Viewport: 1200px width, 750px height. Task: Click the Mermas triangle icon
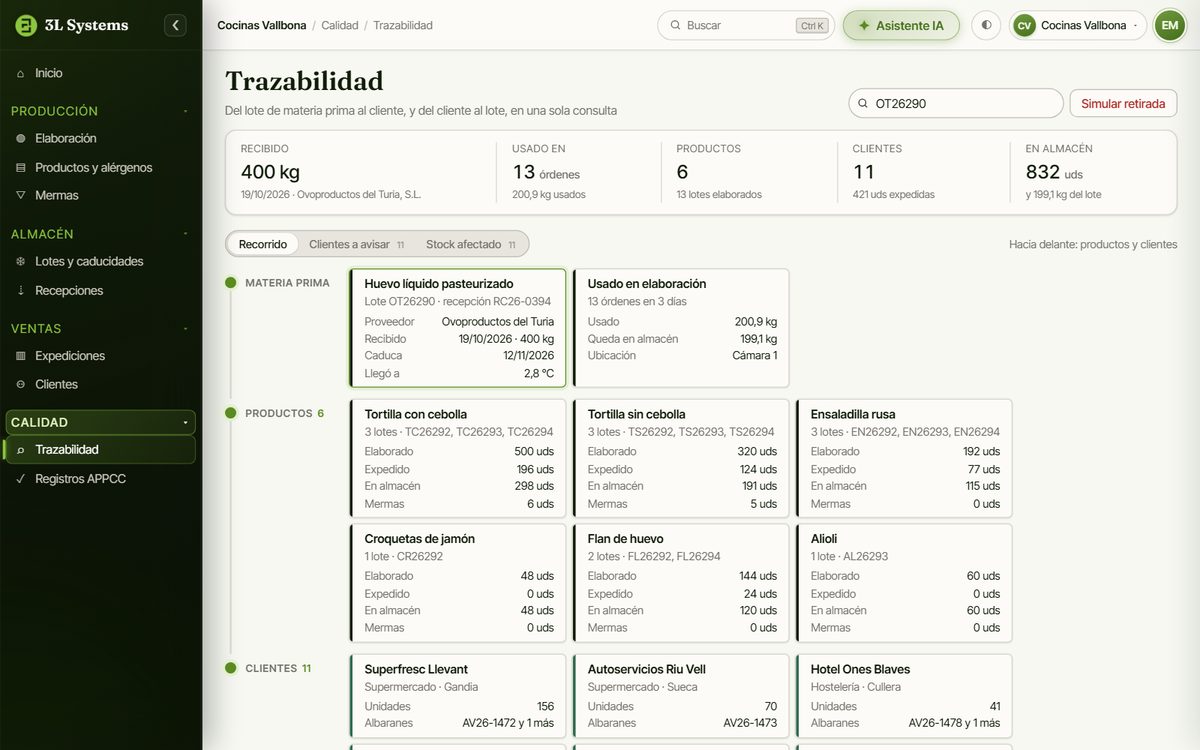coord(21,195)
